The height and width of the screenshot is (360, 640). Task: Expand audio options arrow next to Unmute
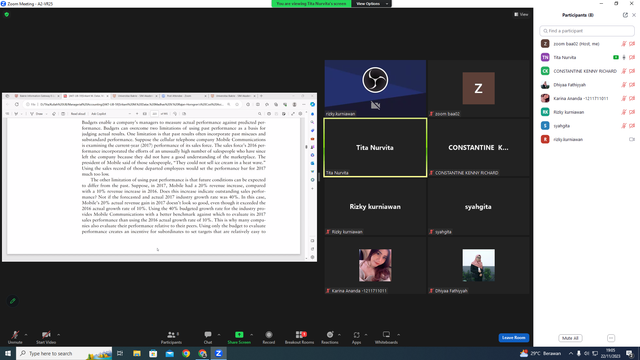tap(26, 335)
